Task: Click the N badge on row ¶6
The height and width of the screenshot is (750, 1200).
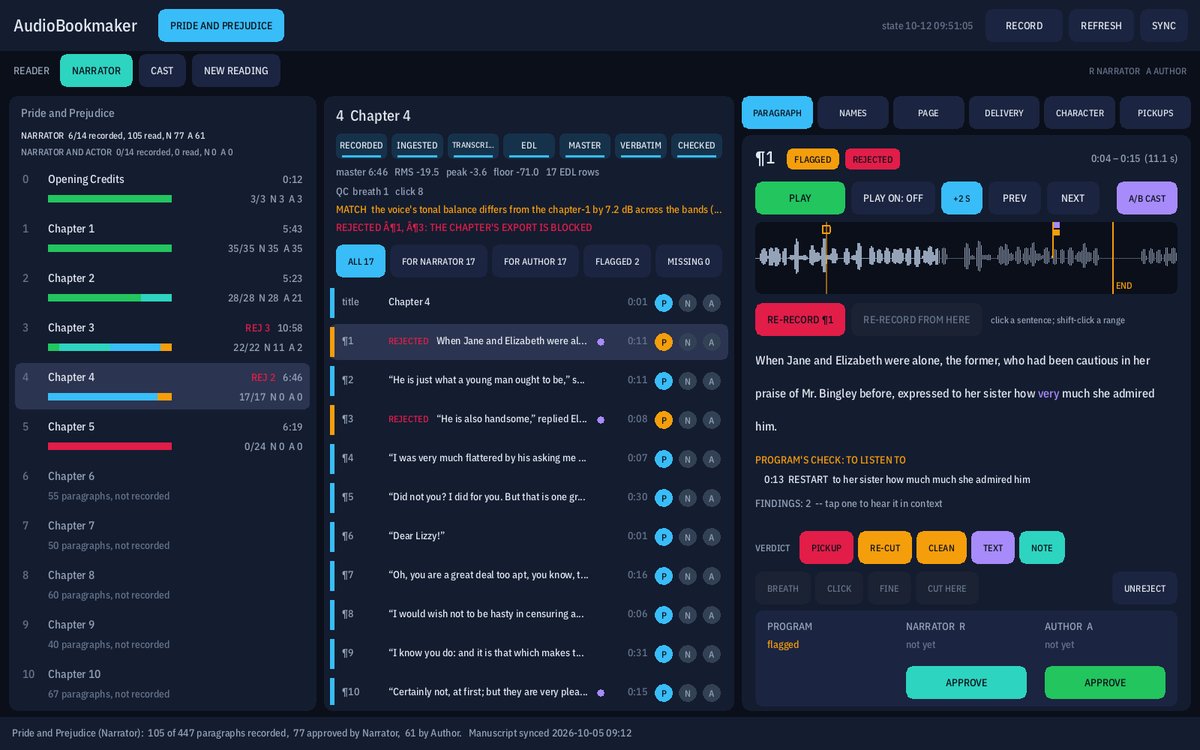Action: (688, 537)
